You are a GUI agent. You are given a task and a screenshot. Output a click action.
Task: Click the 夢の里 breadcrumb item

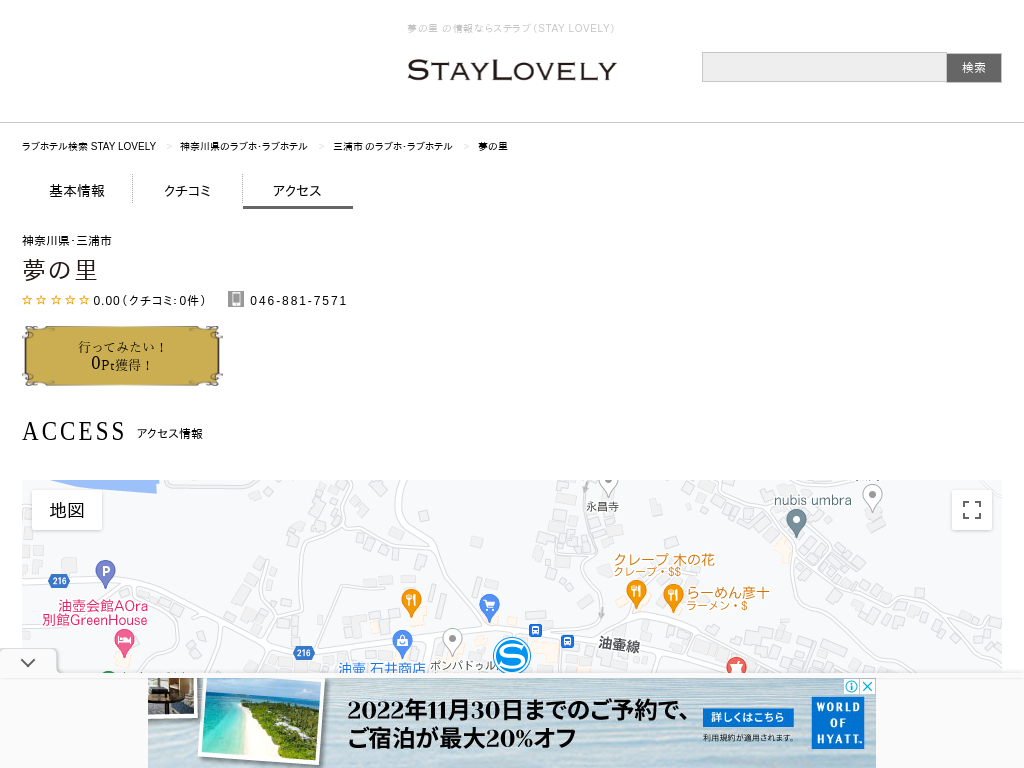click(492, 146)
